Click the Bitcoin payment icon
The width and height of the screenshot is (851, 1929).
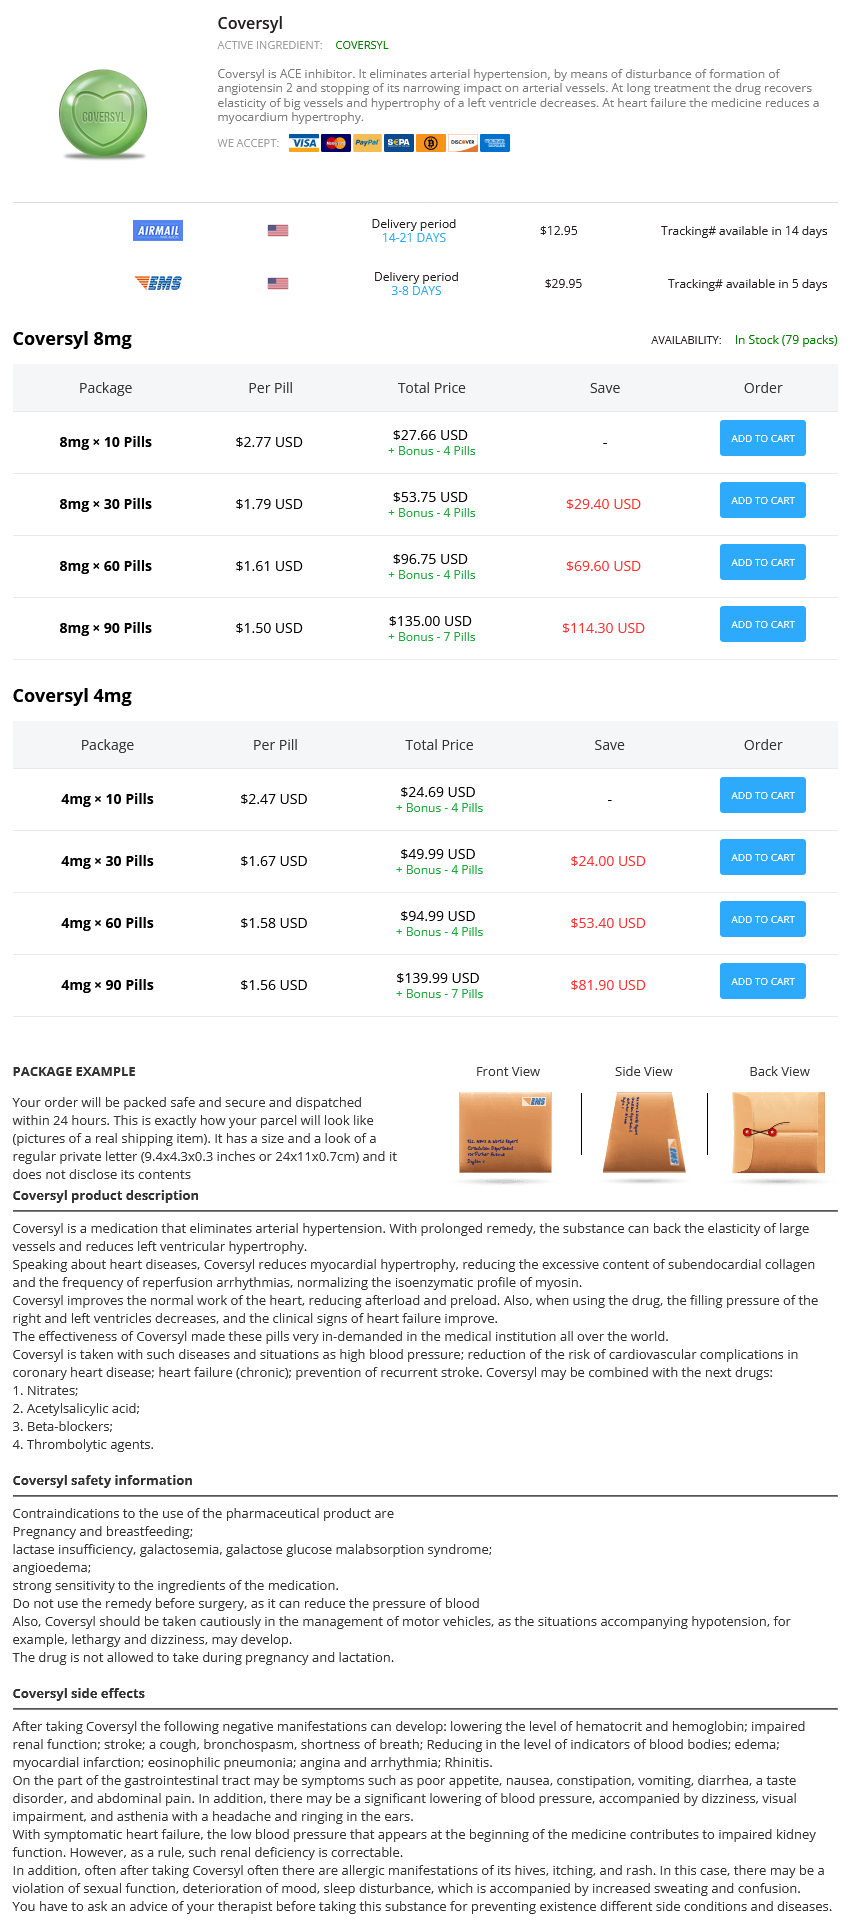[431, 143]
